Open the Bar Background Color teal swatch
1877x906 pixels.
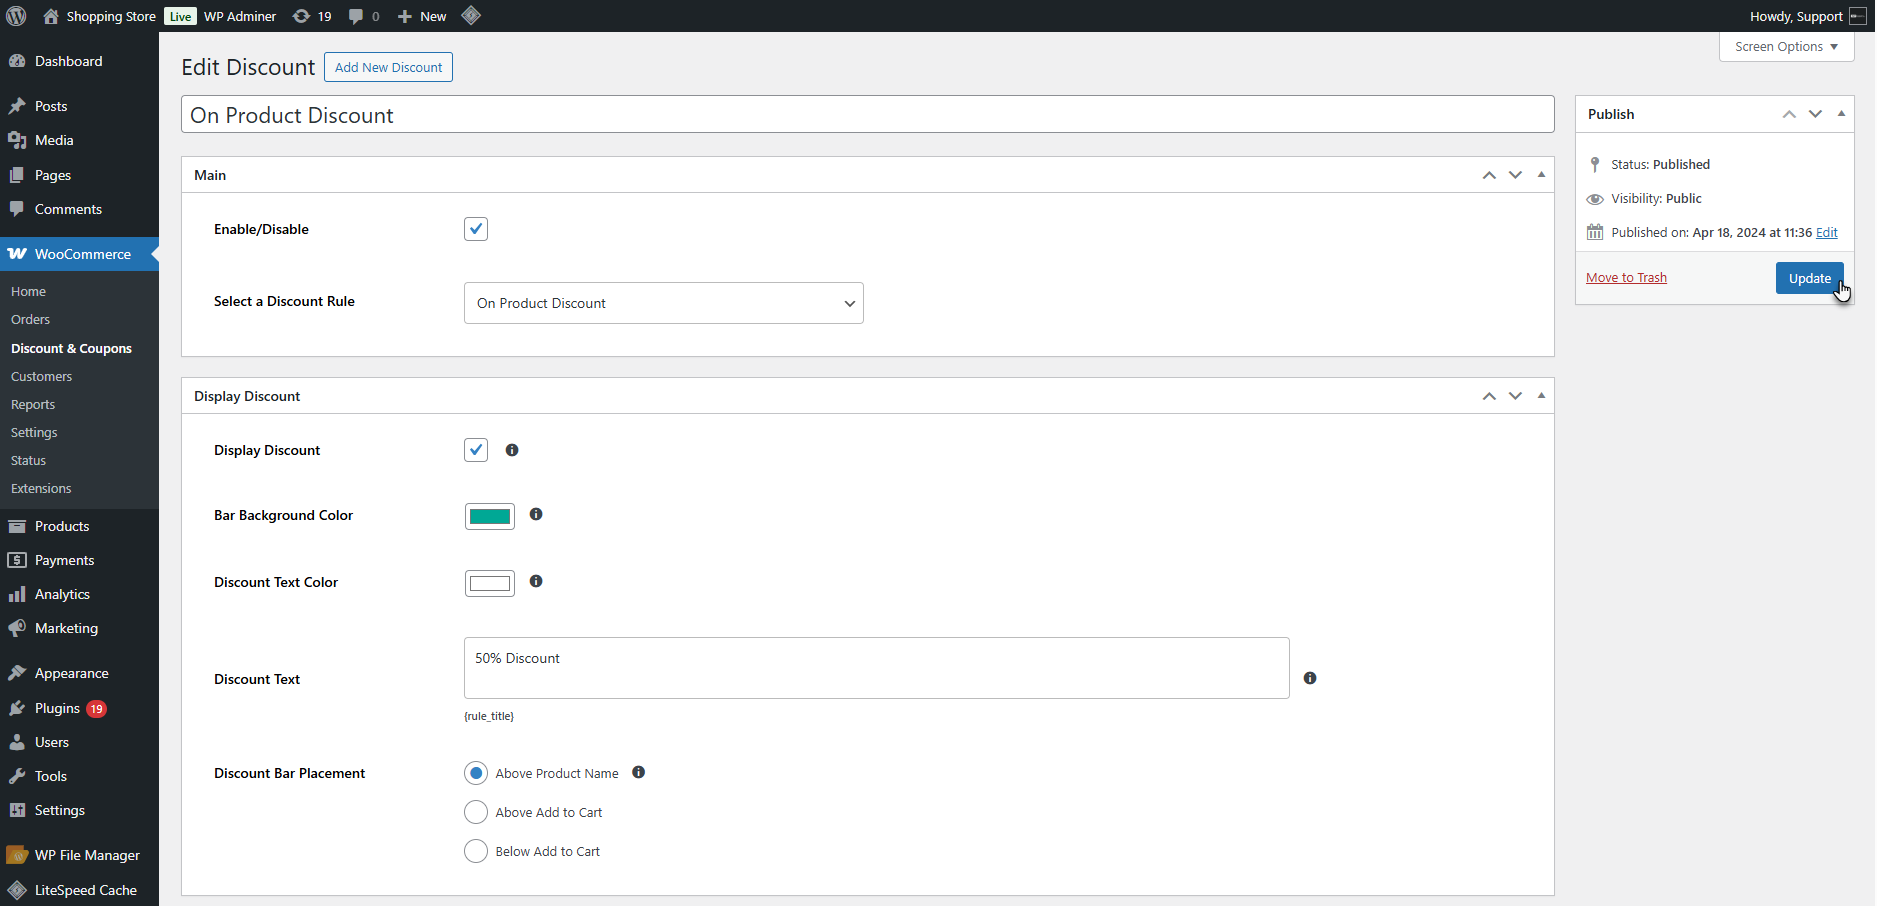[490, 516]
